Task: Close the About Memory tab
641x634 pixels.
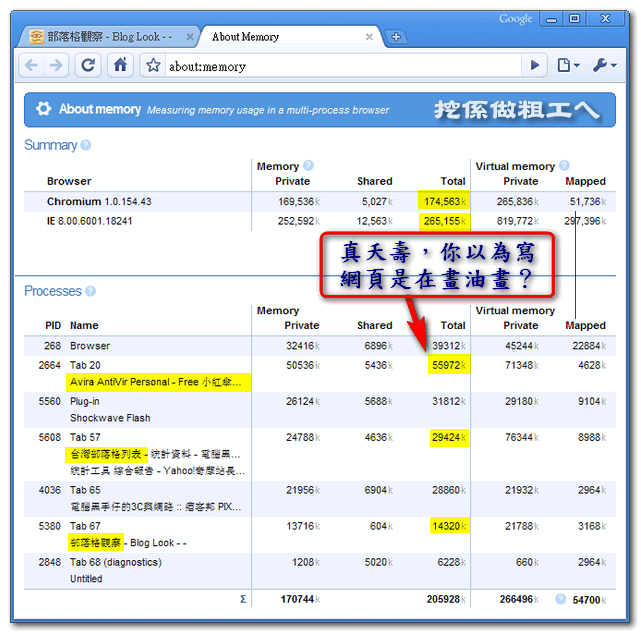Action: (369, 37)
